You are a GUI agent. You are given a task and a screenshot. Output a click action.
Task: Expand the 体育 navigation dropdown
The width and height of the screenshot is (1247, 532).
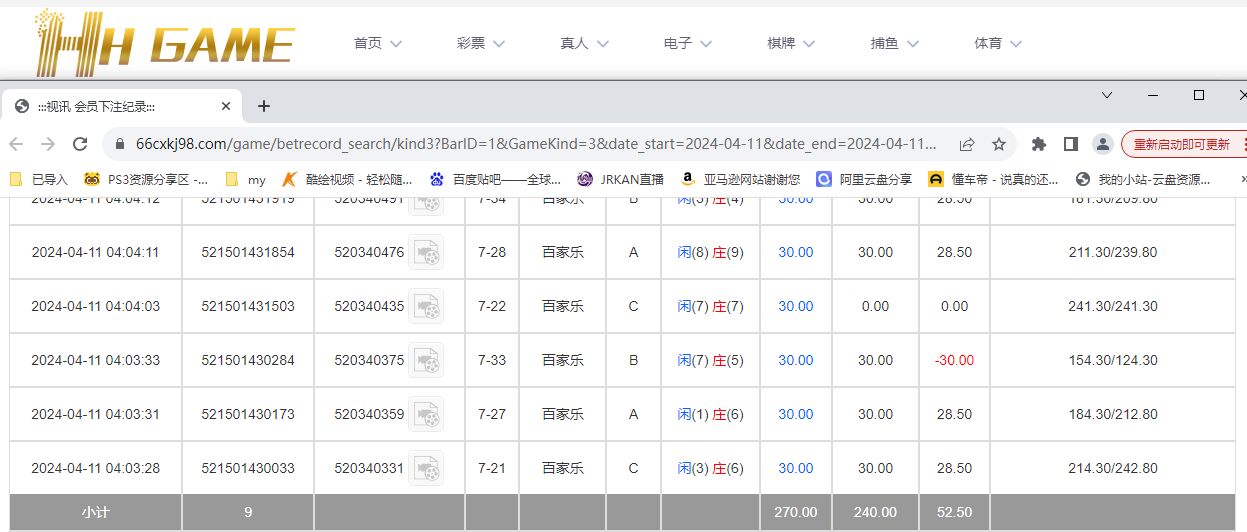pyautogui.click(x=998, y=44)
